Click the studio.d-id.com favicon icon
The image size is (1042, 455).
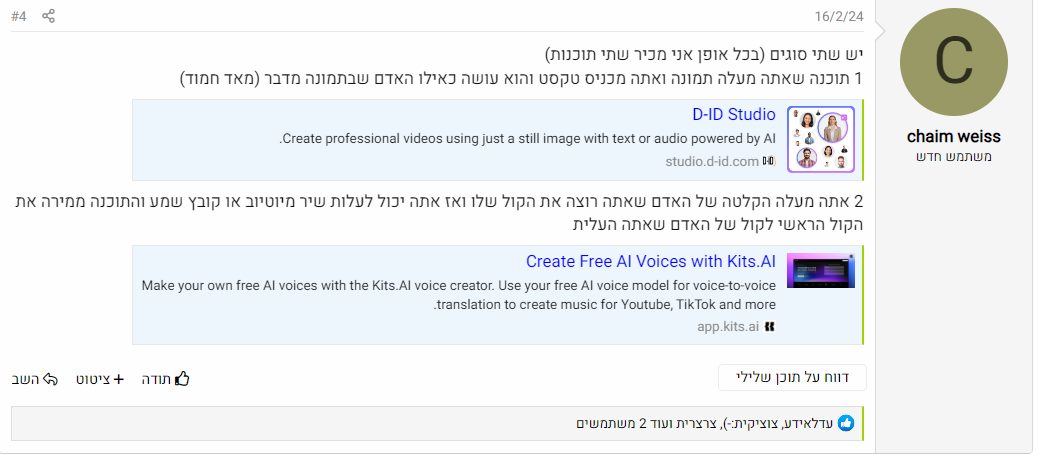[x=769, y=161]
